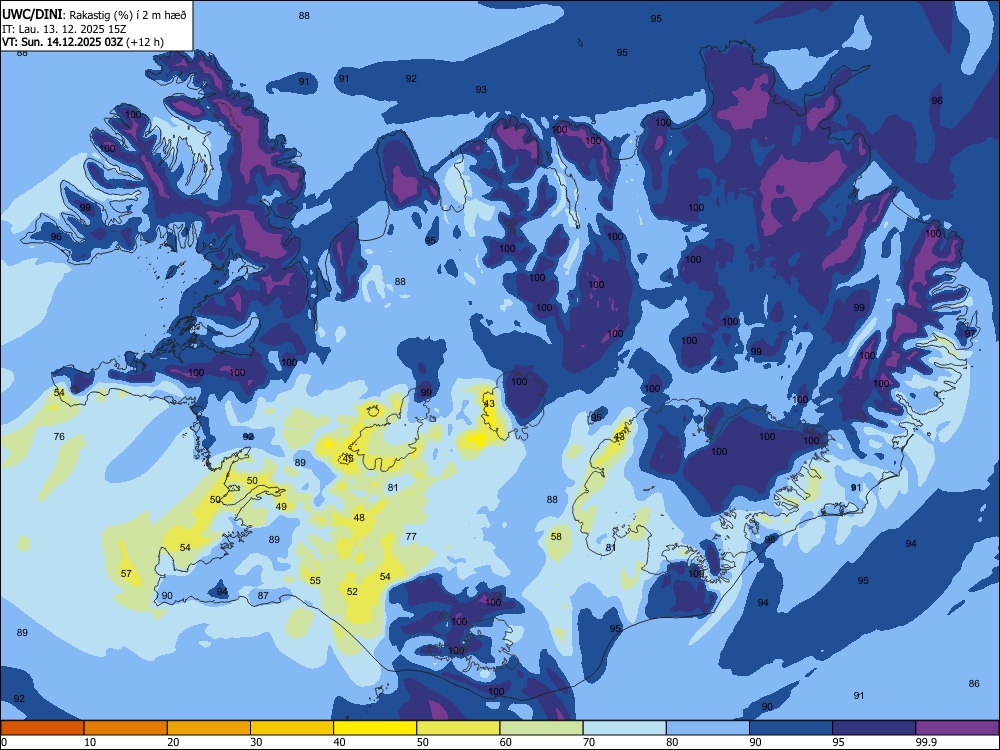The image size is (1000, 750).
Task: Select the light blue 80–90 legend swatch
Action: [707, 728]
